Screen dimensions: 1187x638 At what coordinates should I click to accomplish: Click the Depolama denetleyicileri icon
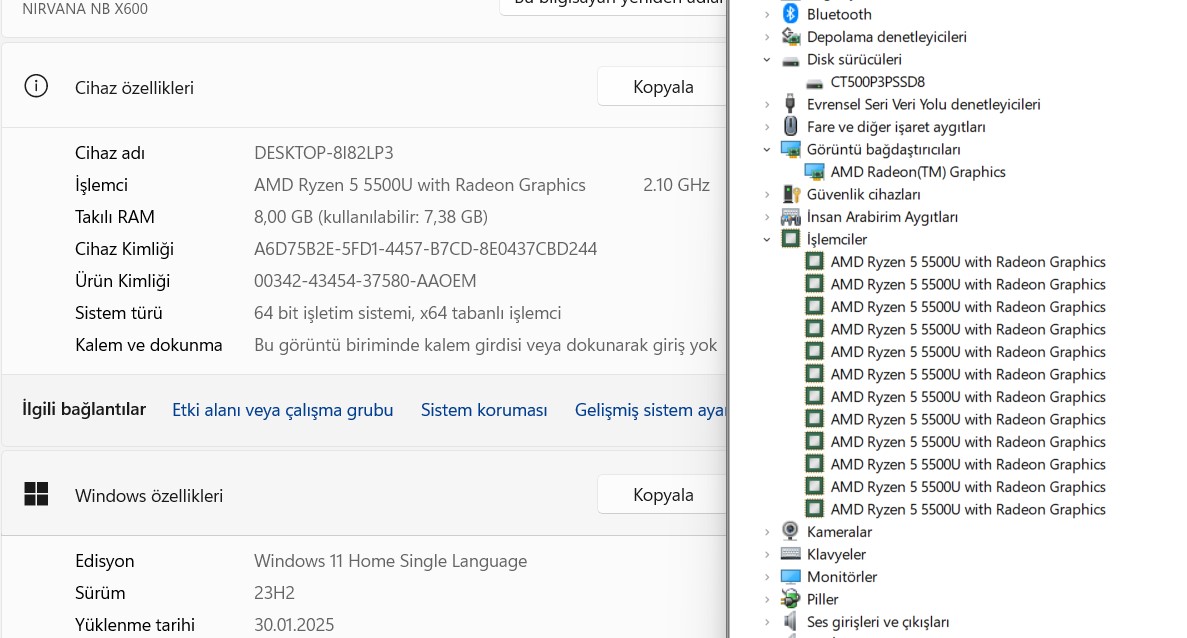[790, 36]
